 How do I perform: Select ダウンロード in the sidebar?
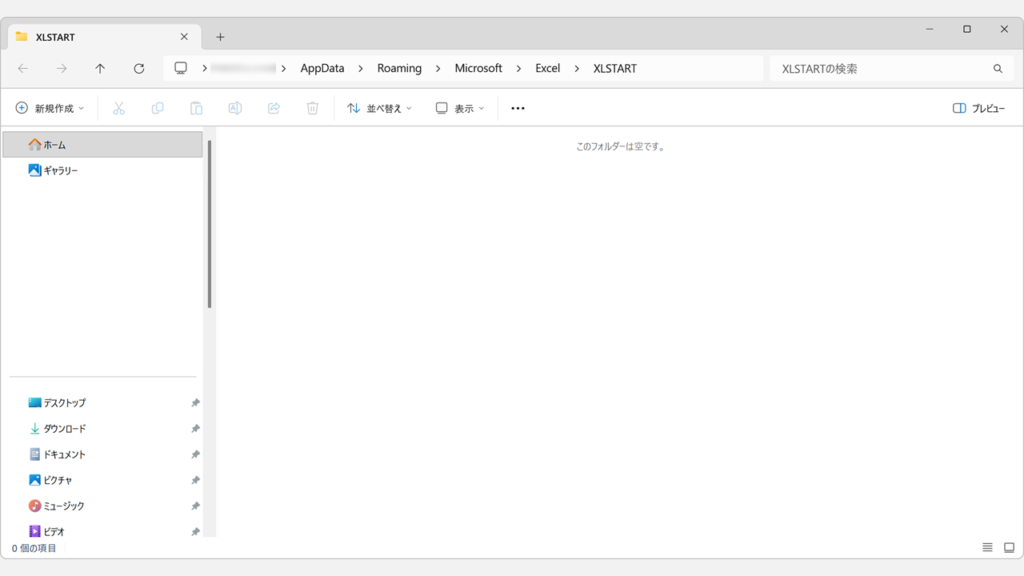pos(64,429)
